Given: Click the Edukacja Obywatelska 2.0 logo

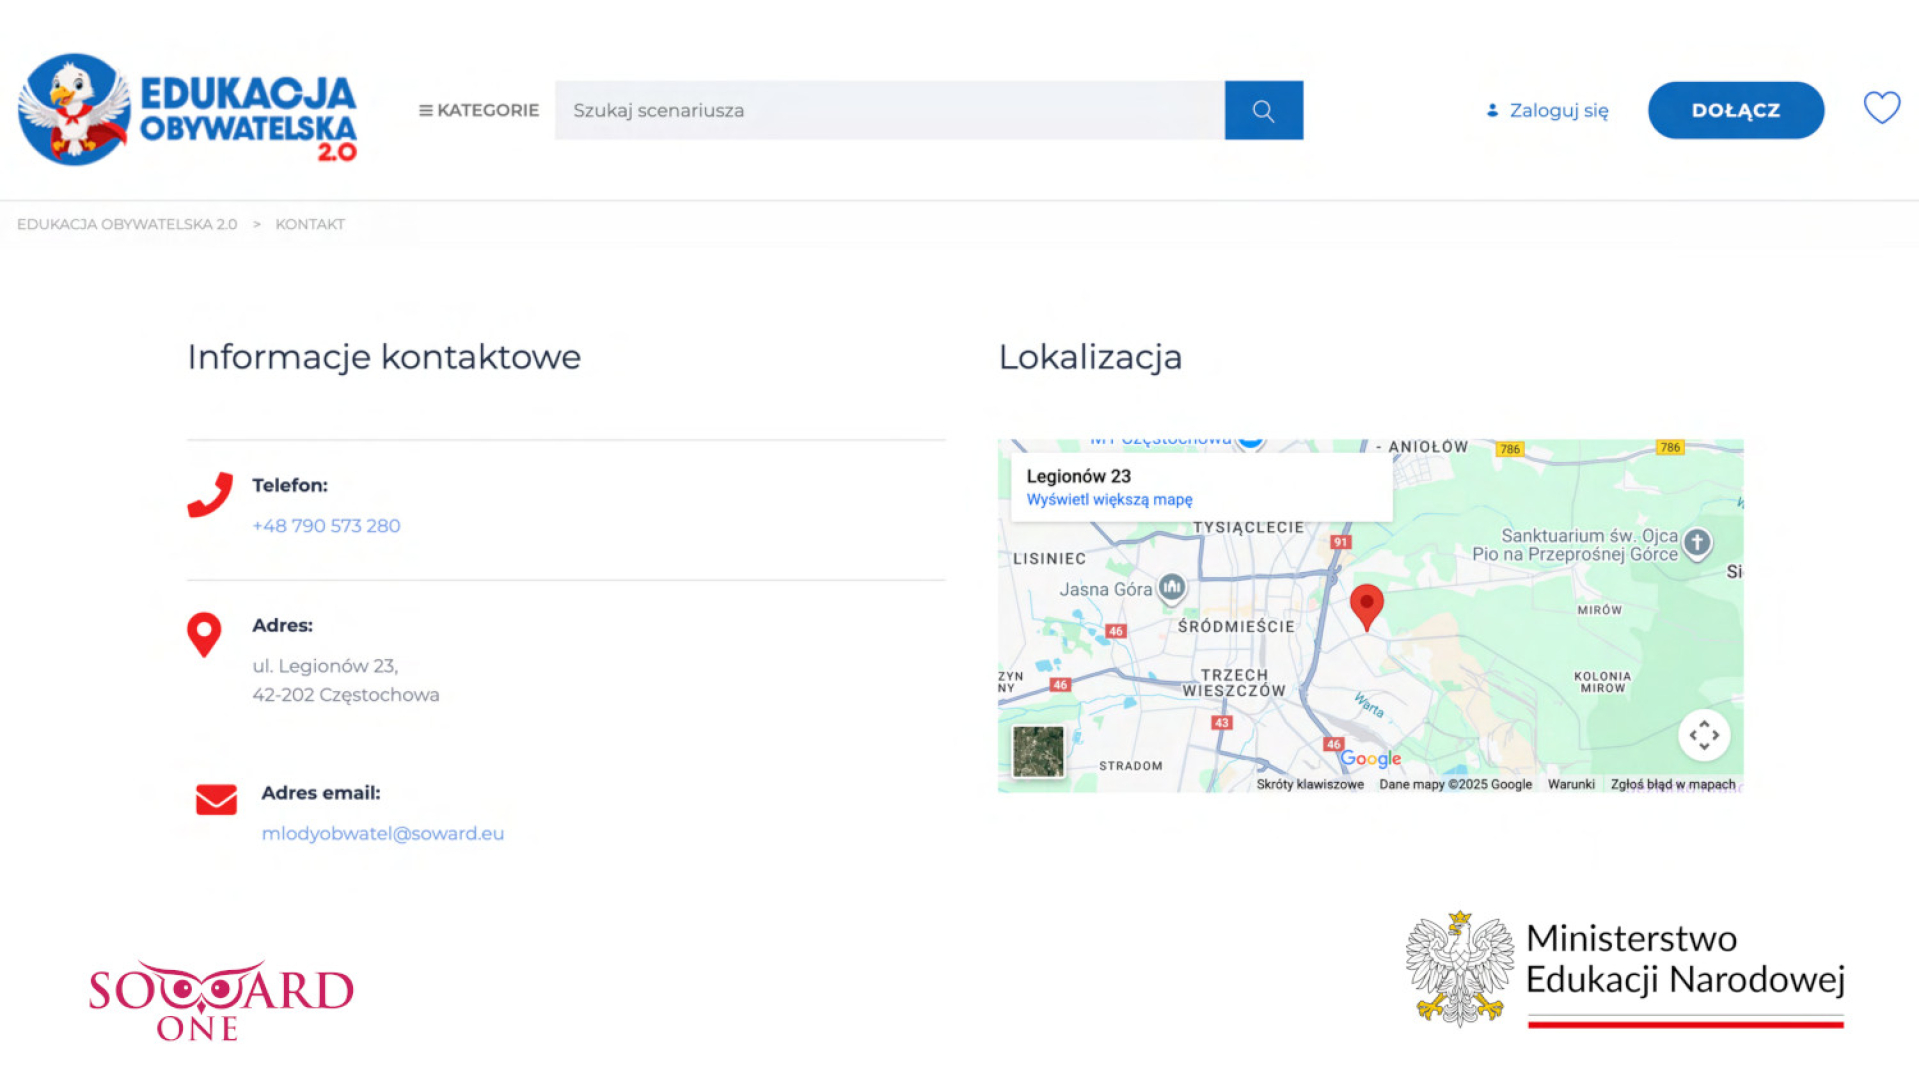Looking at the screenshot, I should (x=187, y=110).
